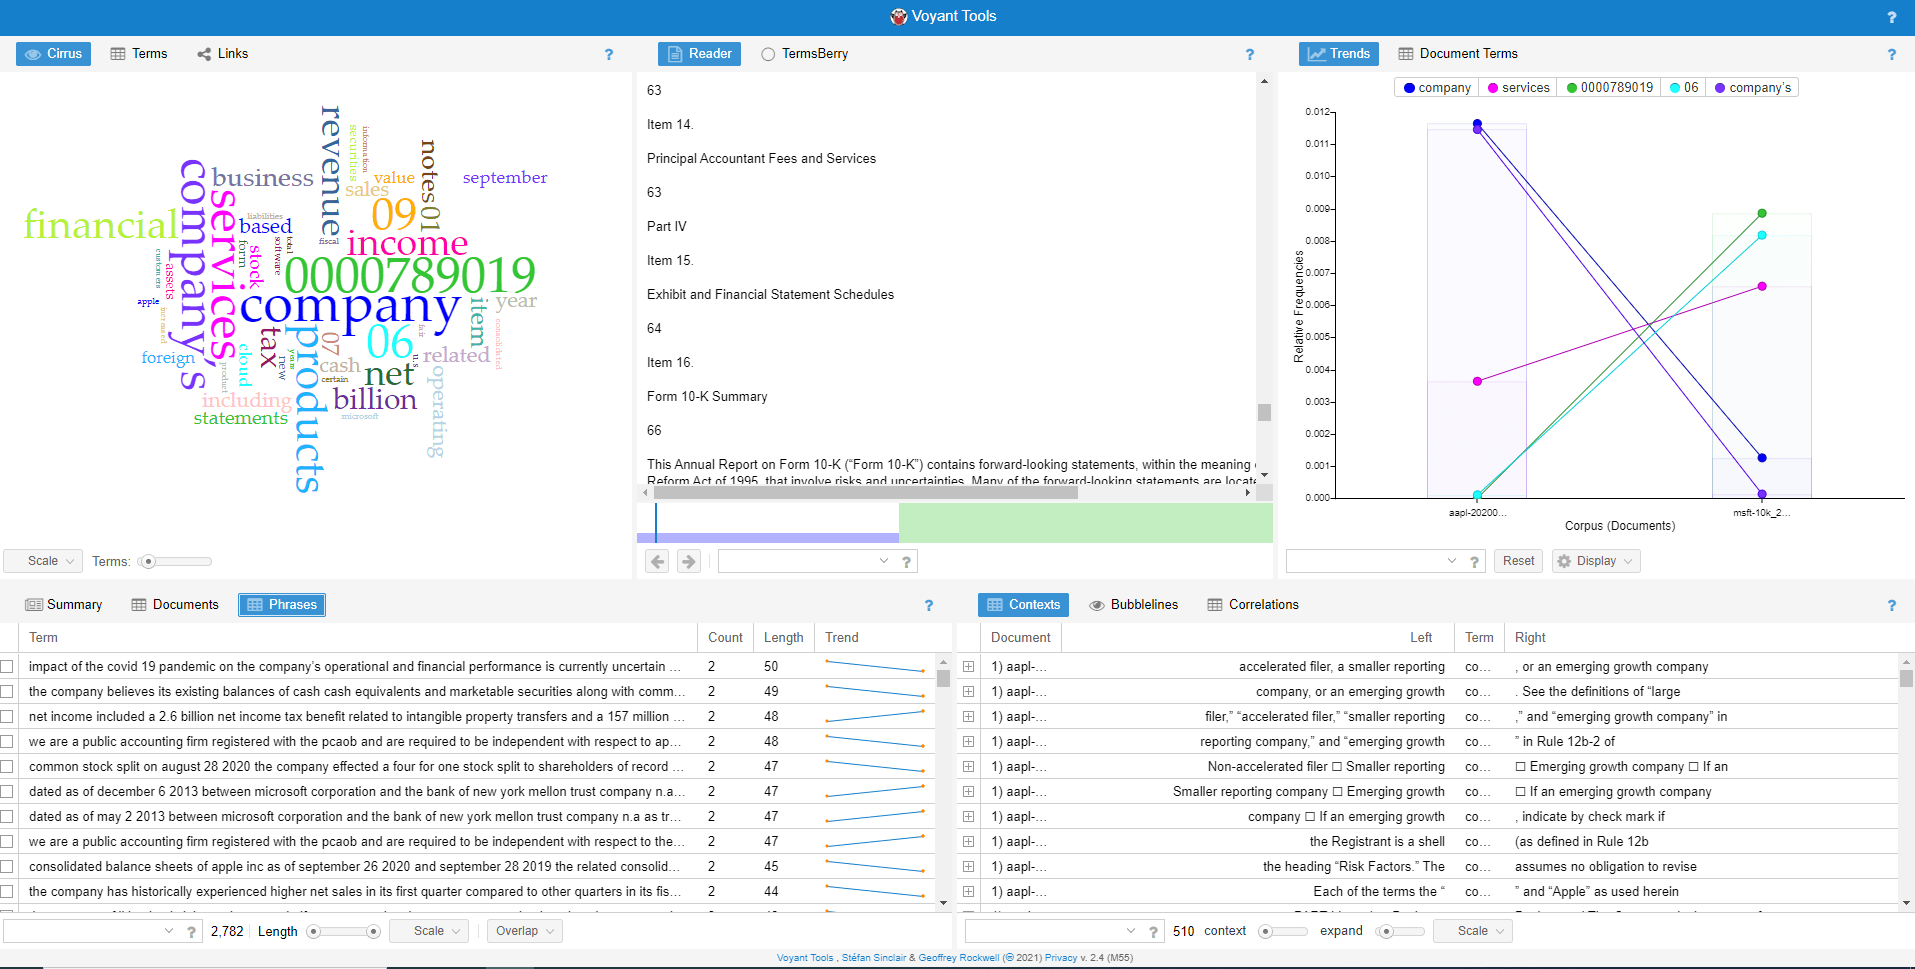Image resolution: width=1915 pixels, height=969 pixels.
Task: Adjust the Contexts expand slider
Action: pos(1399,932)
